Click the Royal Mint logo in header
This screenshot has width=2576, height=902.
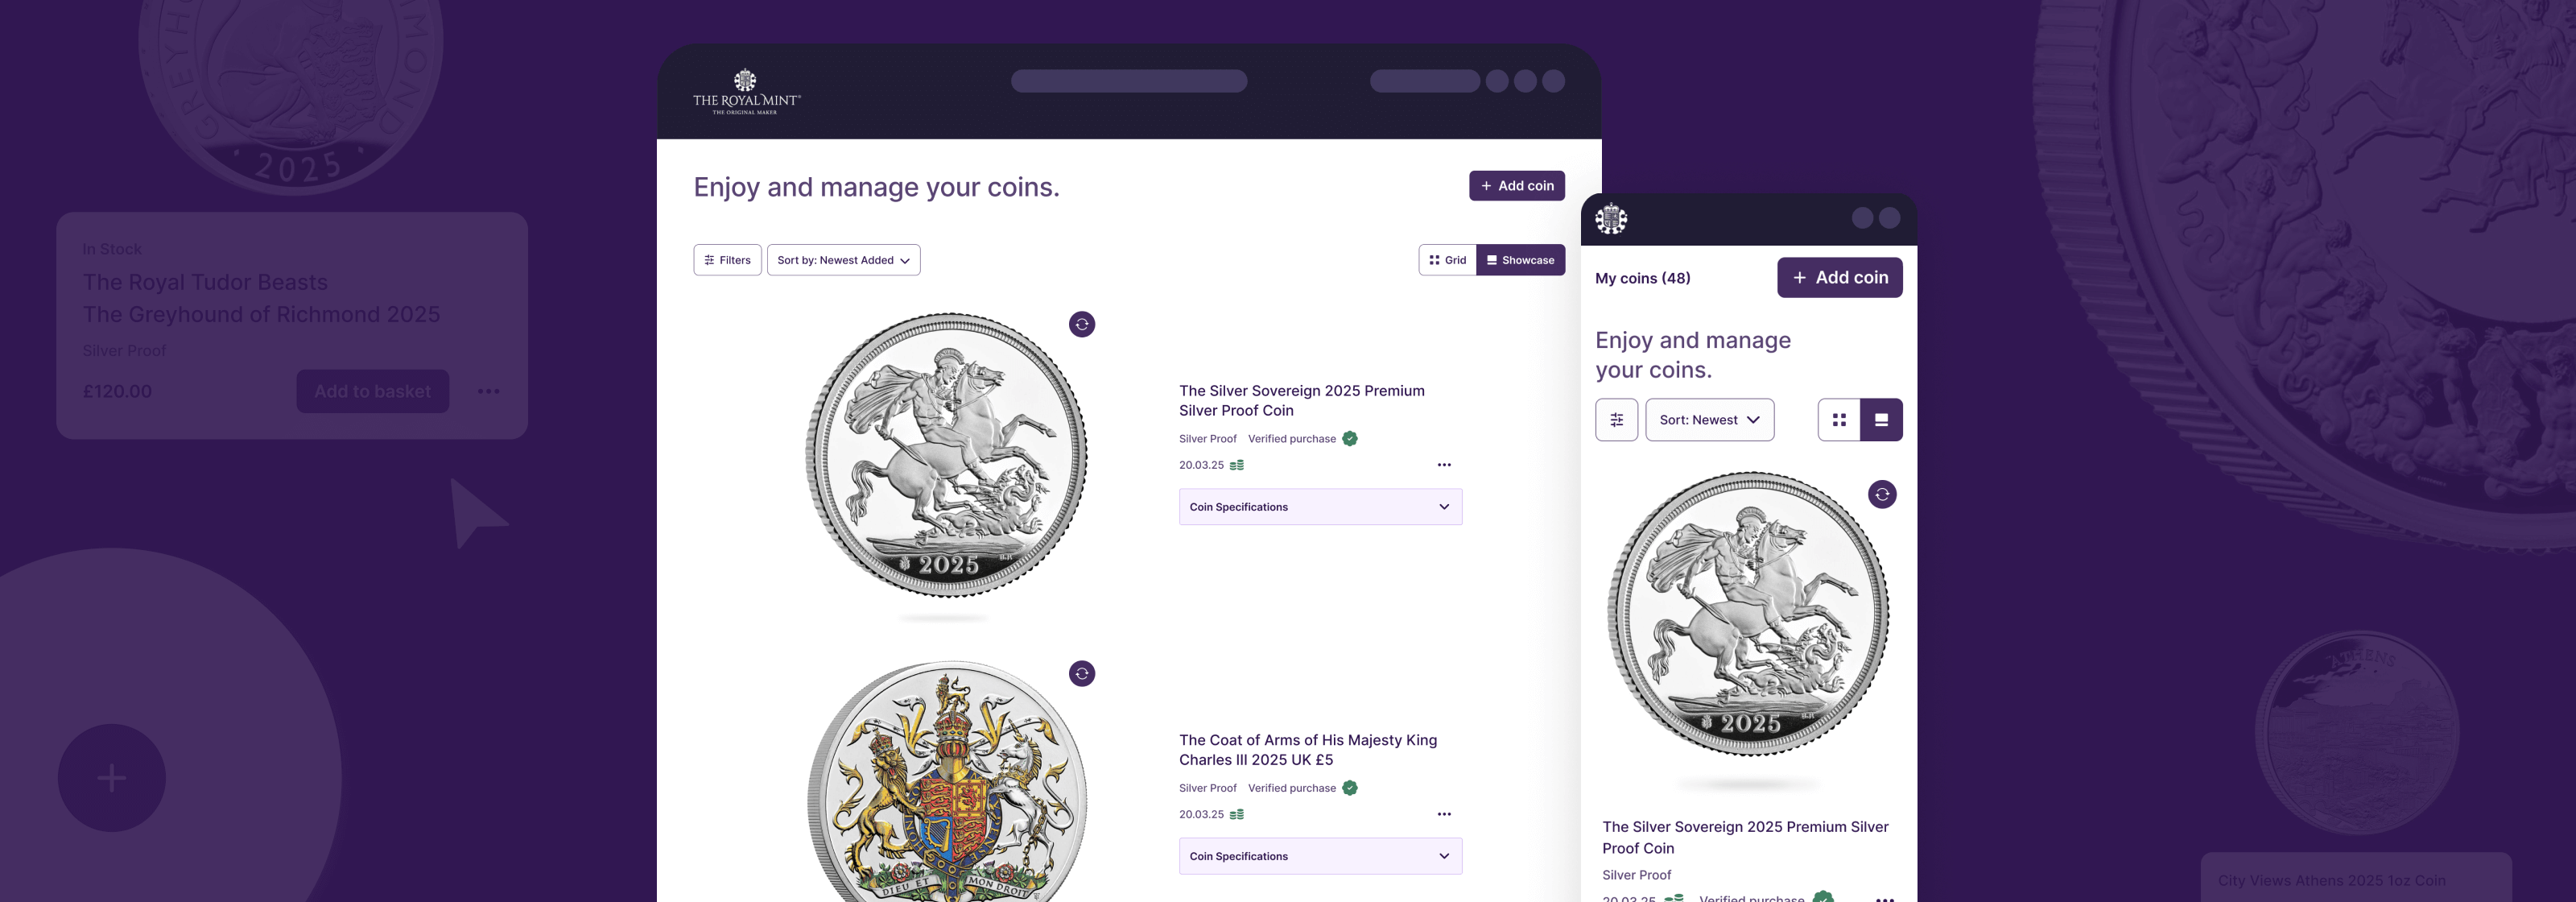click(746, 92)
